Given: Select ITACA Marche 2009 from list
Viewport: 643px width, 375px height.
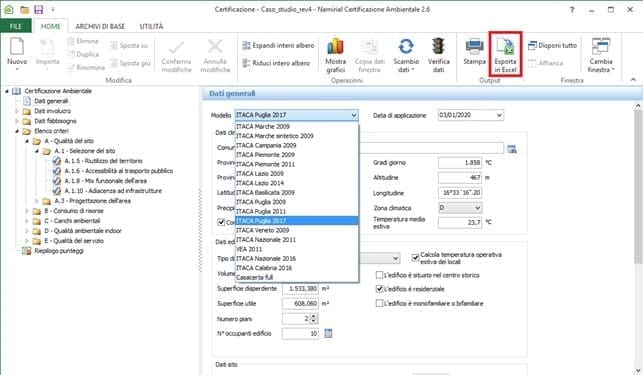Looking at the screenshot, I should [296, 126].
